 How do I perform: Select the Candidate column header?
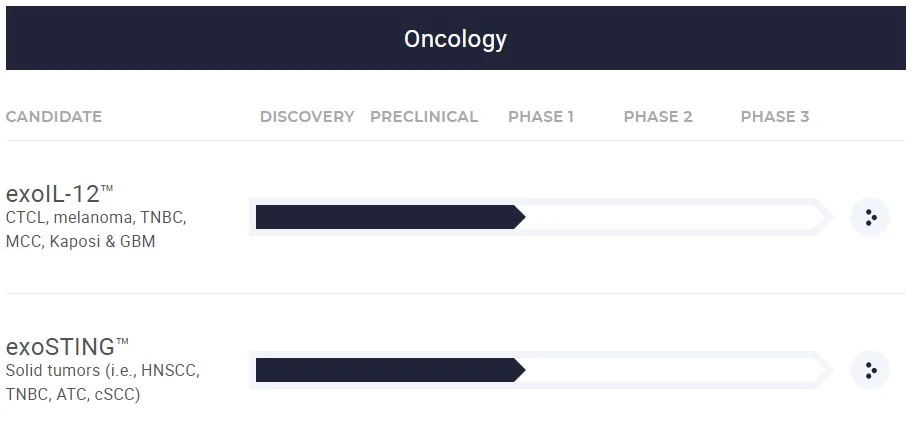(x=54, y=117)
